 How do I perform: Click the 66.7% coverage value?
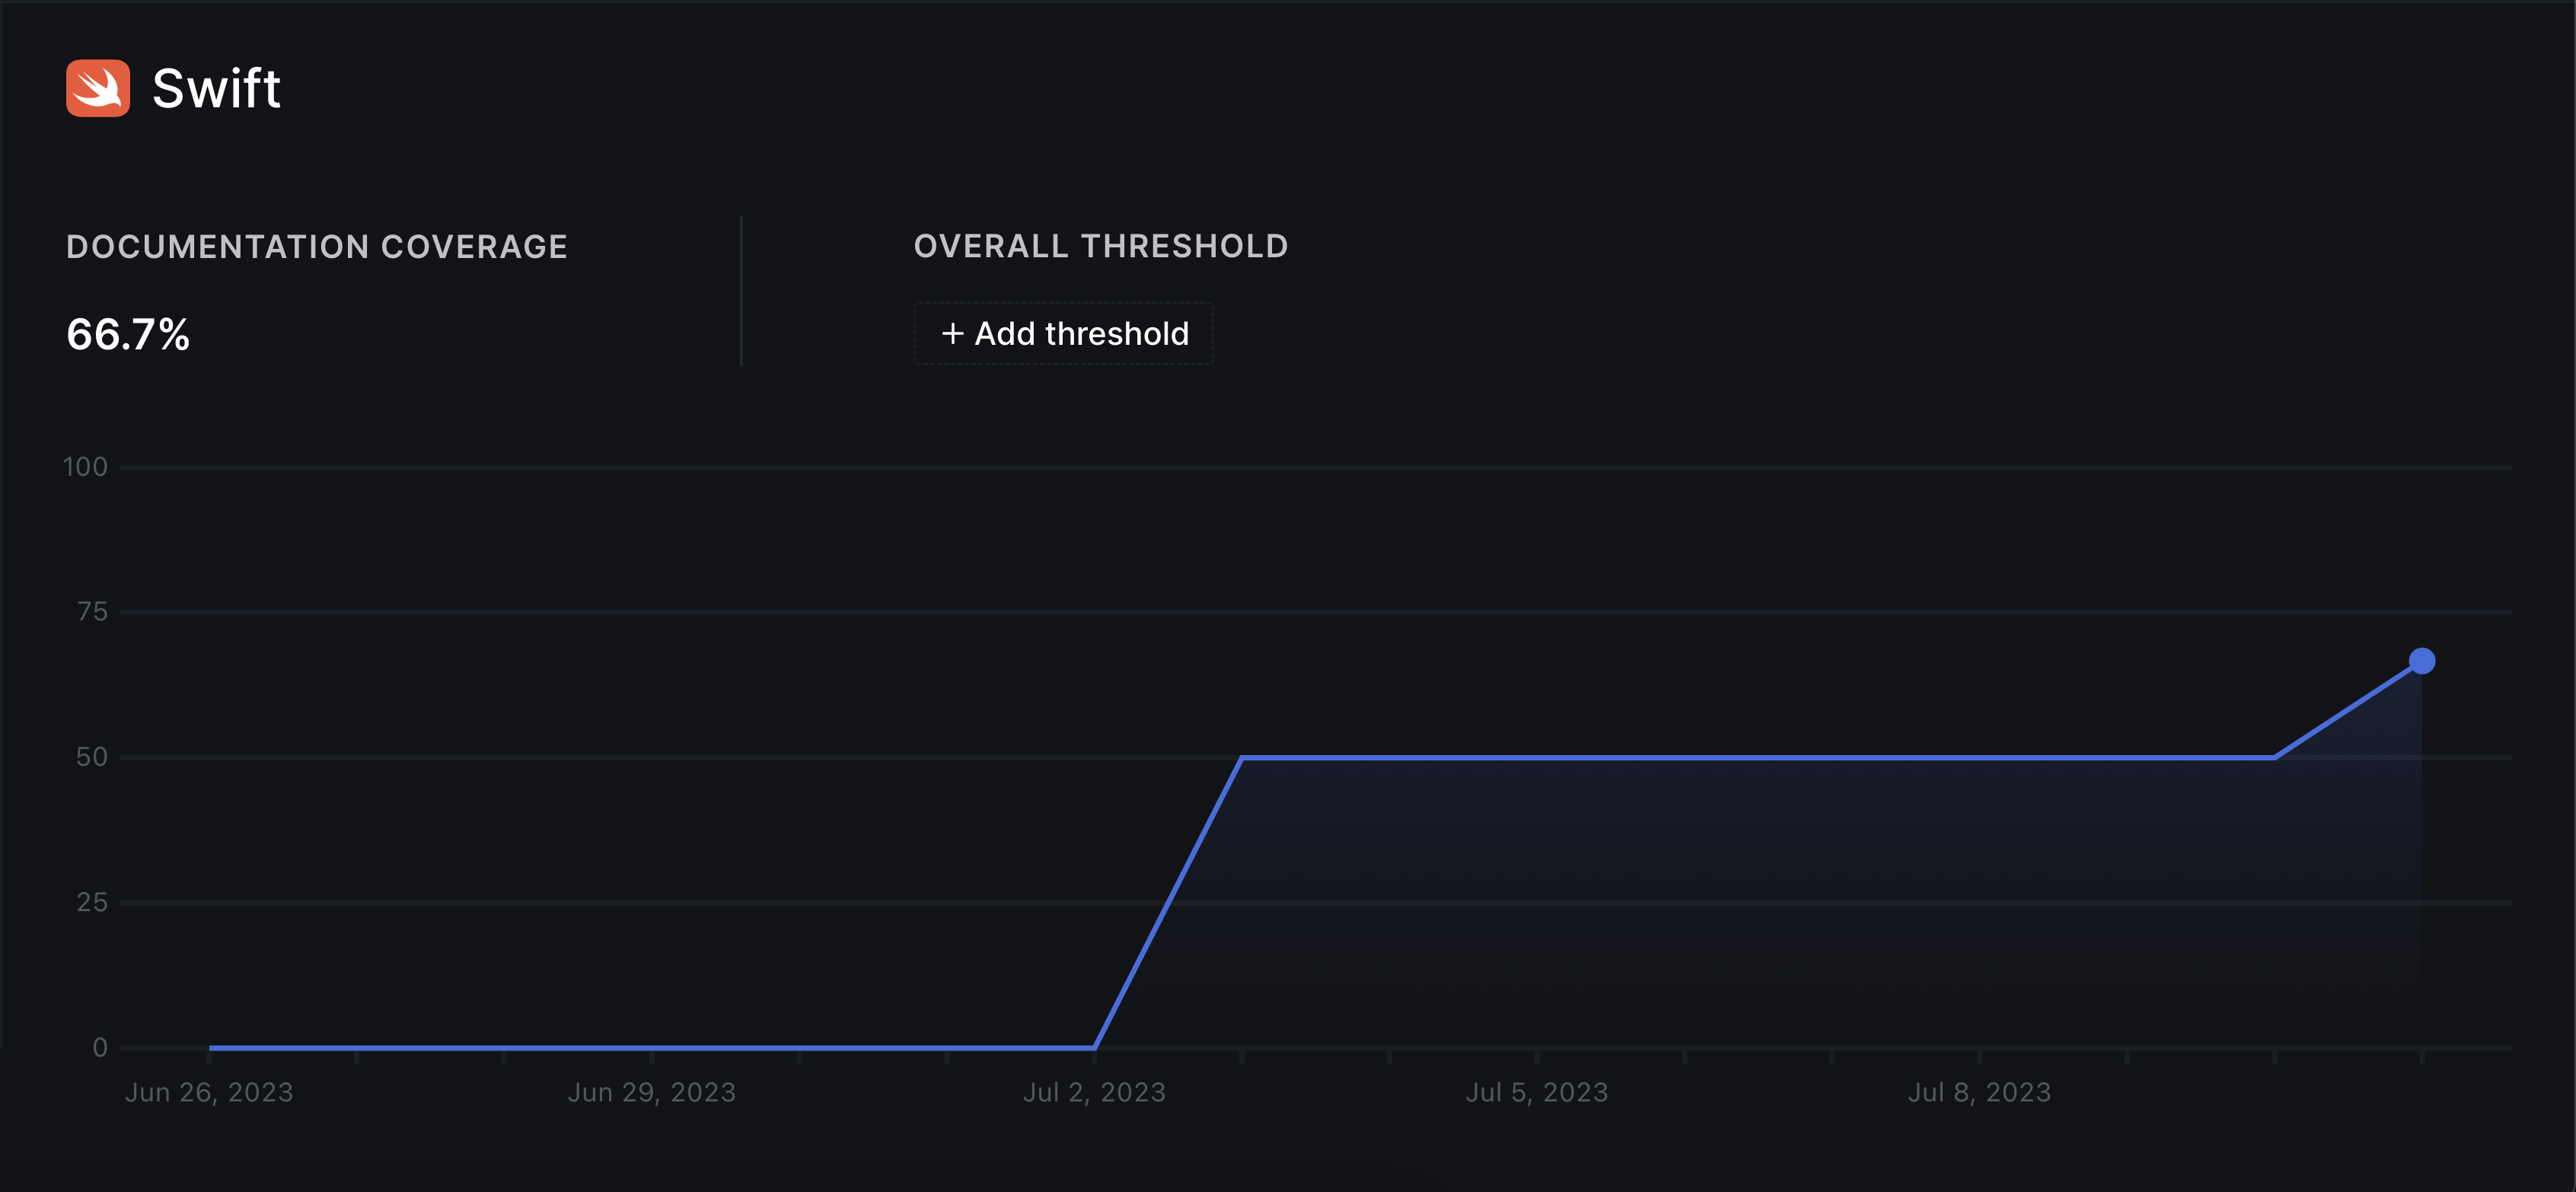(128, 334)
